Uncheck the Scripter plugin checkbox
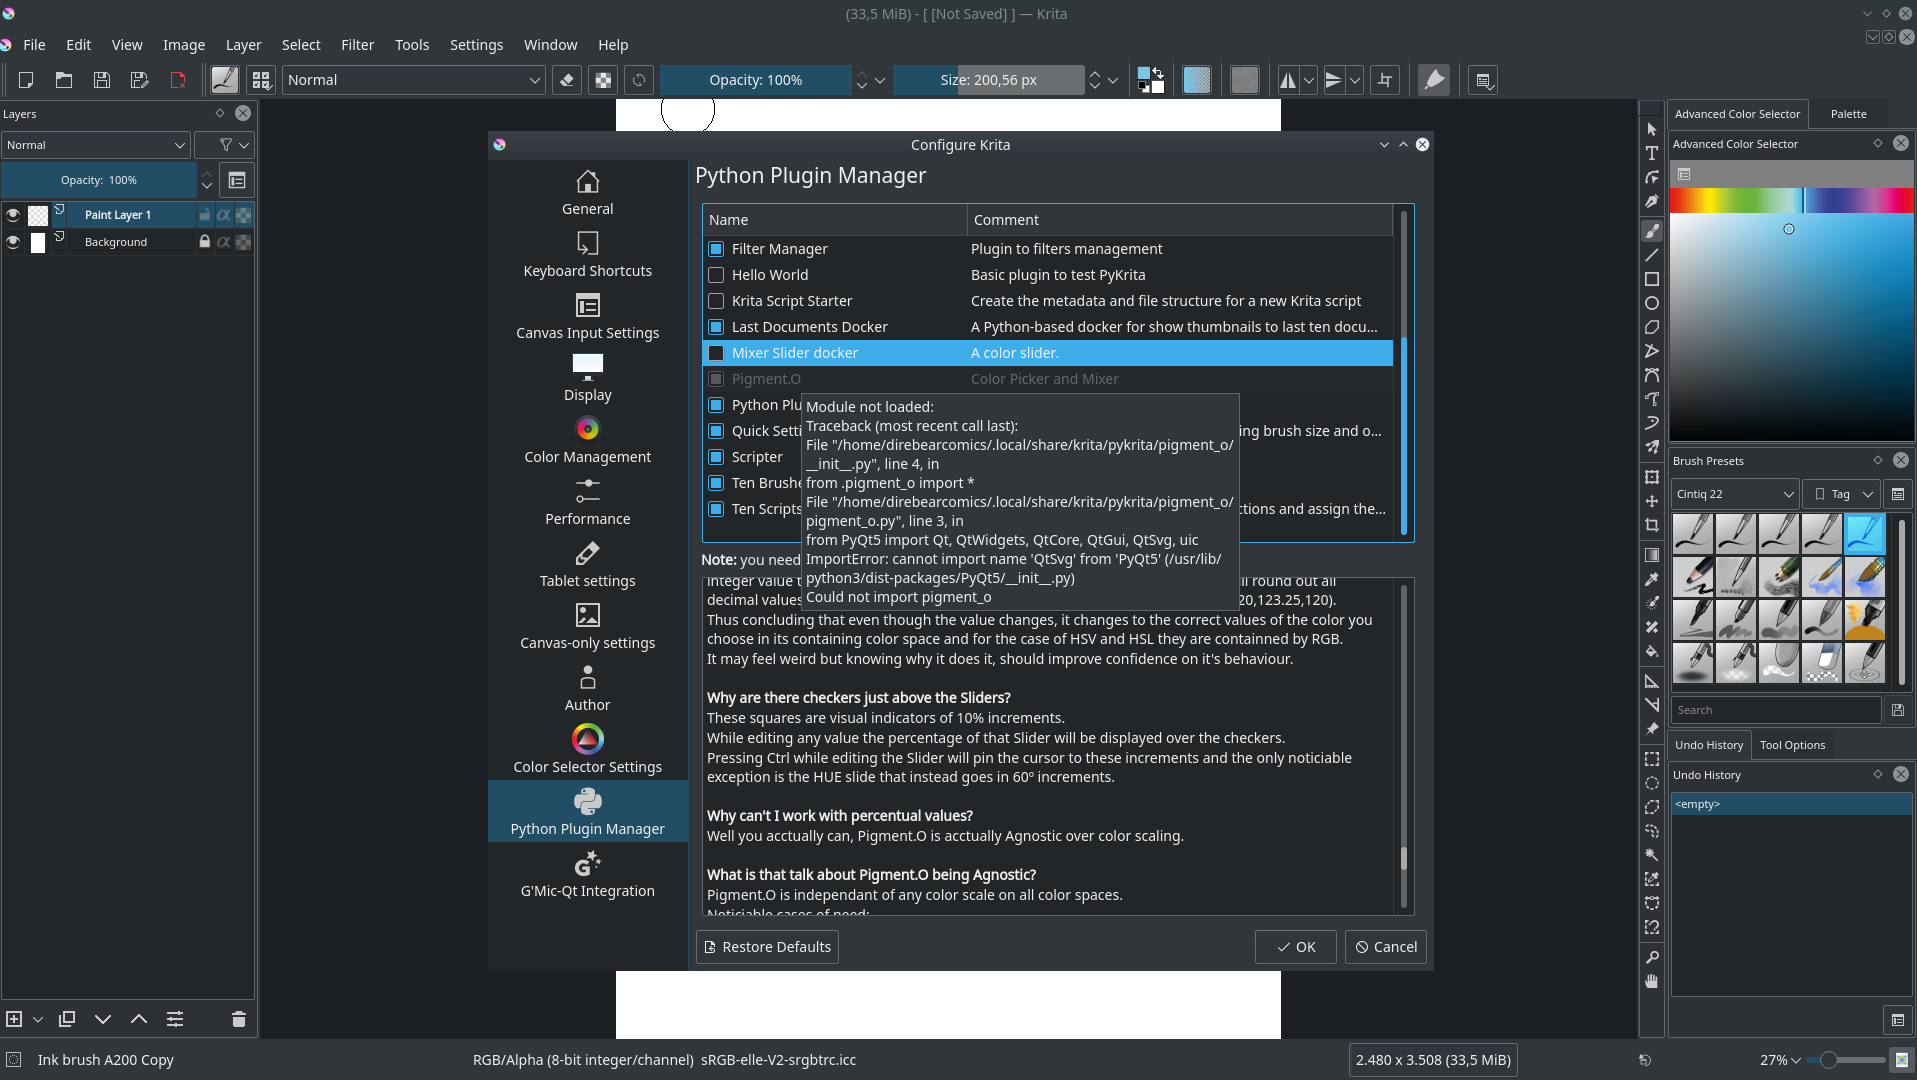Image resolution: width=1917 pixels, height=1080 pixels. pyautogui.click(x=716, y=457)
